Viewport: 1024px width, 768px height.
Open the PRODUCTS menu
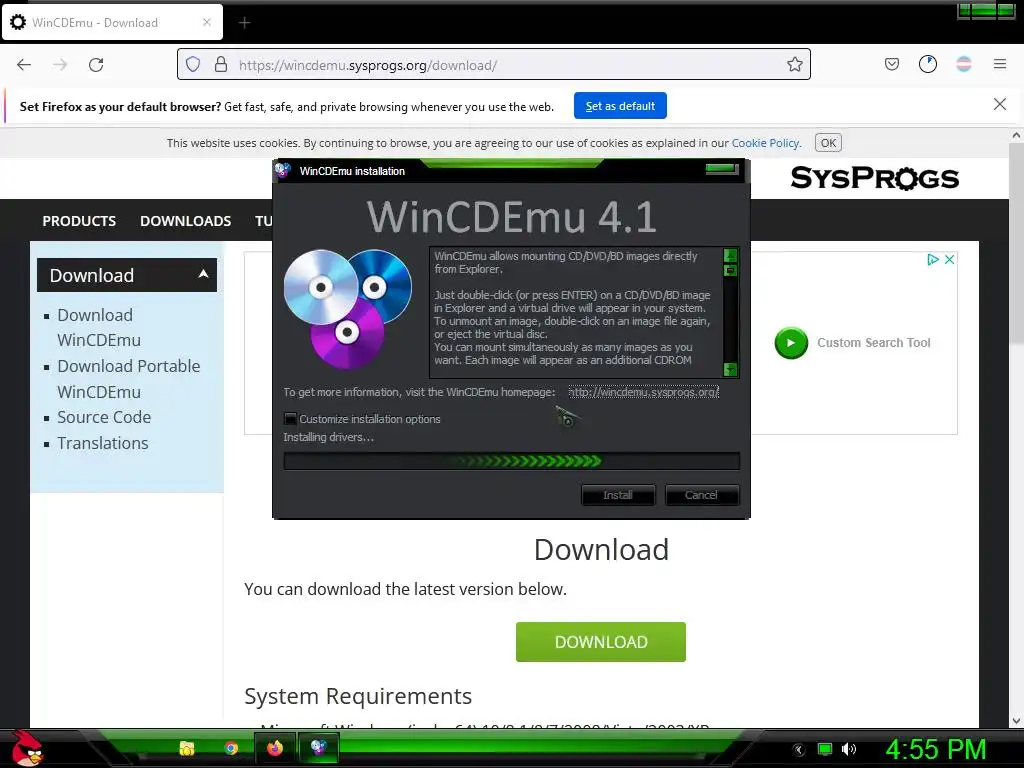coord(79,221)
